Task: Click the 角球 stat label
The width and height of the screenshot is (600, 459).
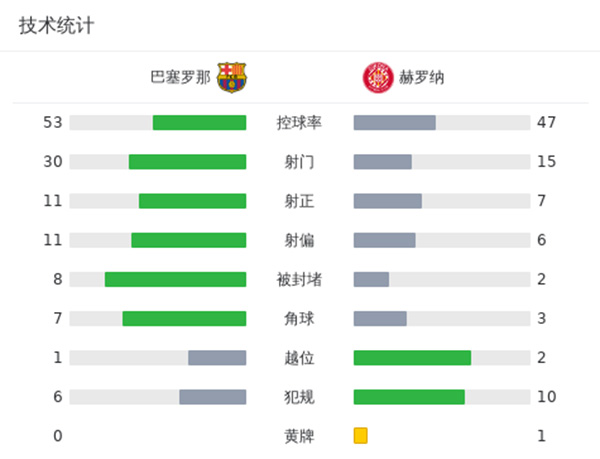Action: (x=299, y=318)
